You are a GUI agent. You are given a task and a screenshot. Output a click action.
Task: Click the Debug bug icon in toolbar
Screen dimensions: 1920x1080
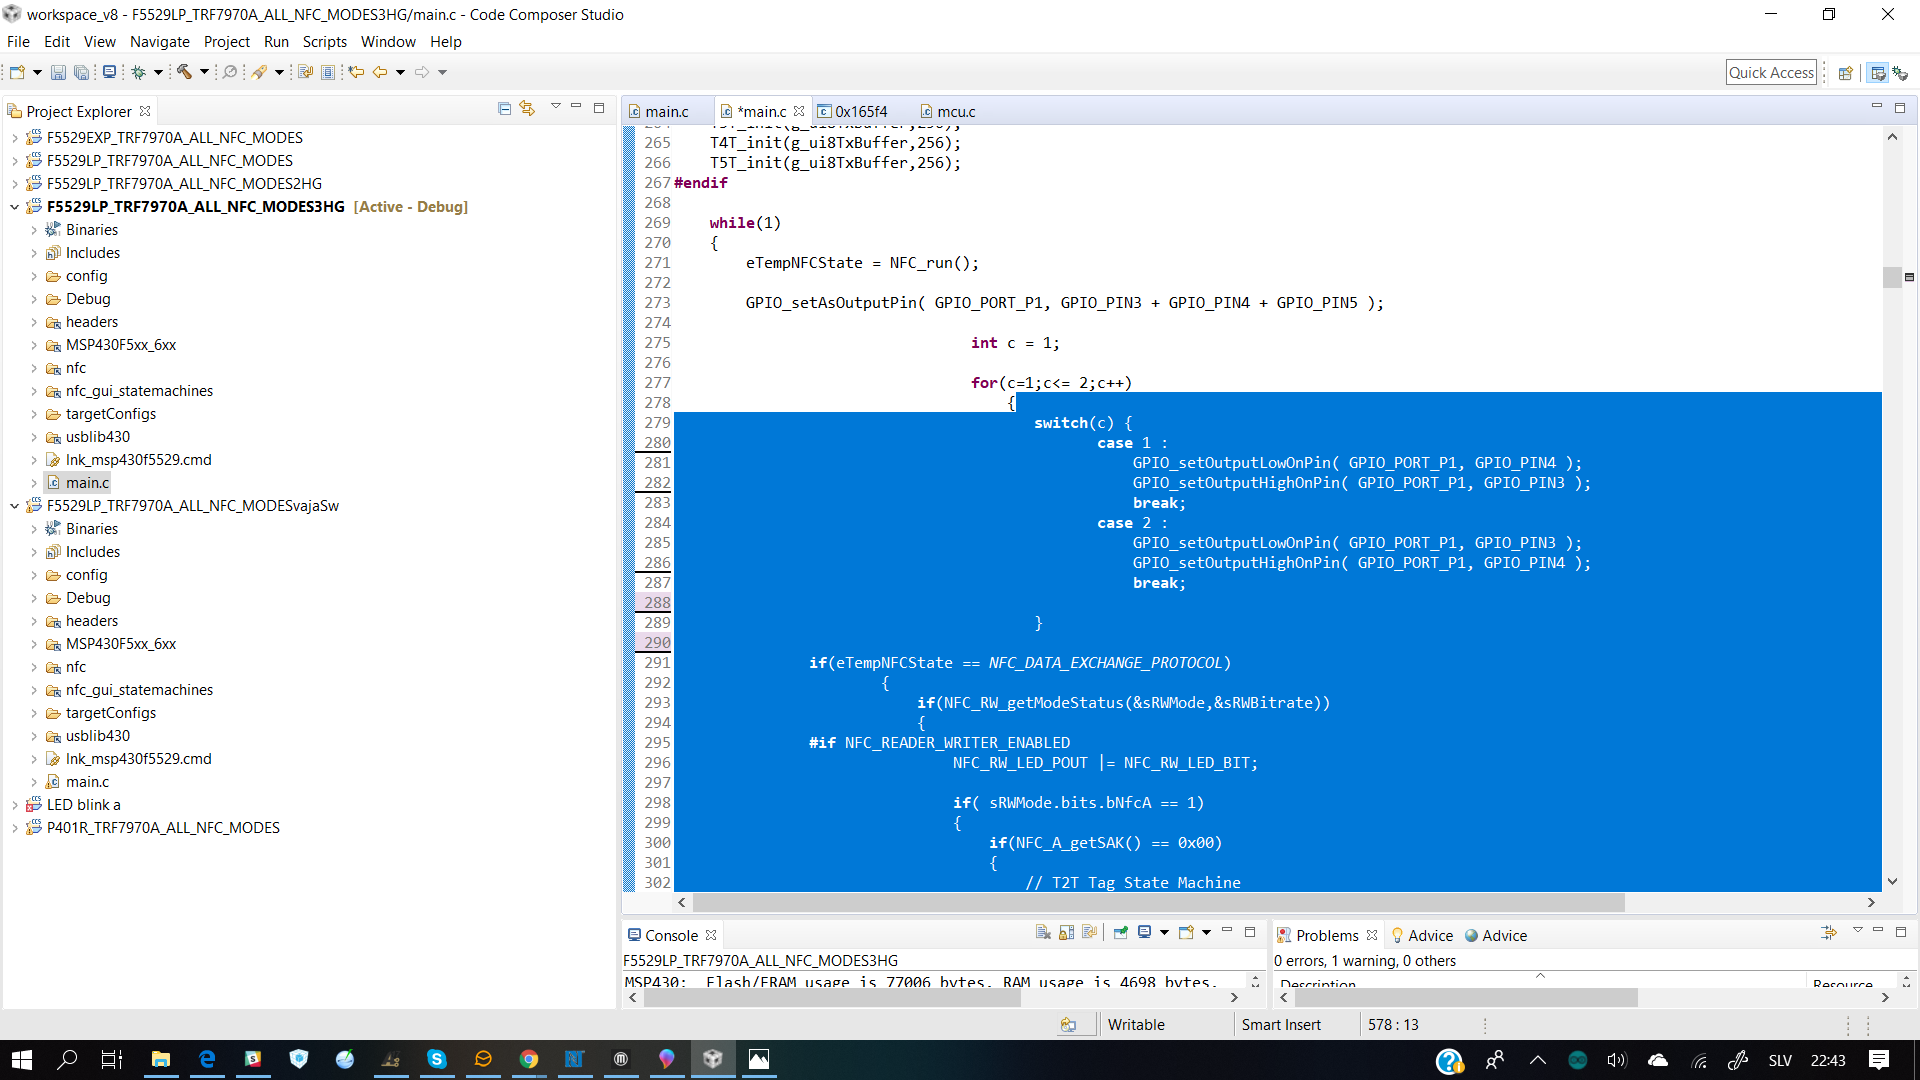[139, 72]
